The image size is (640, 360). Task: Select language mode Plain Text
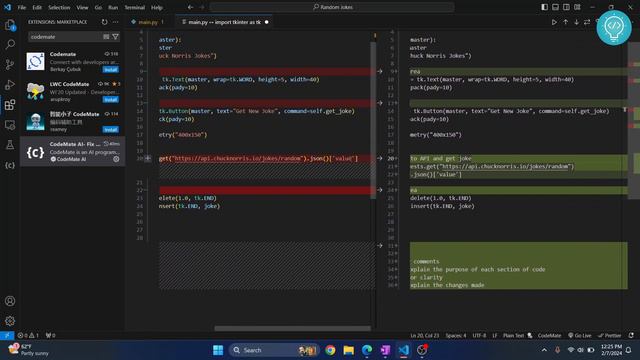(513, 336)
